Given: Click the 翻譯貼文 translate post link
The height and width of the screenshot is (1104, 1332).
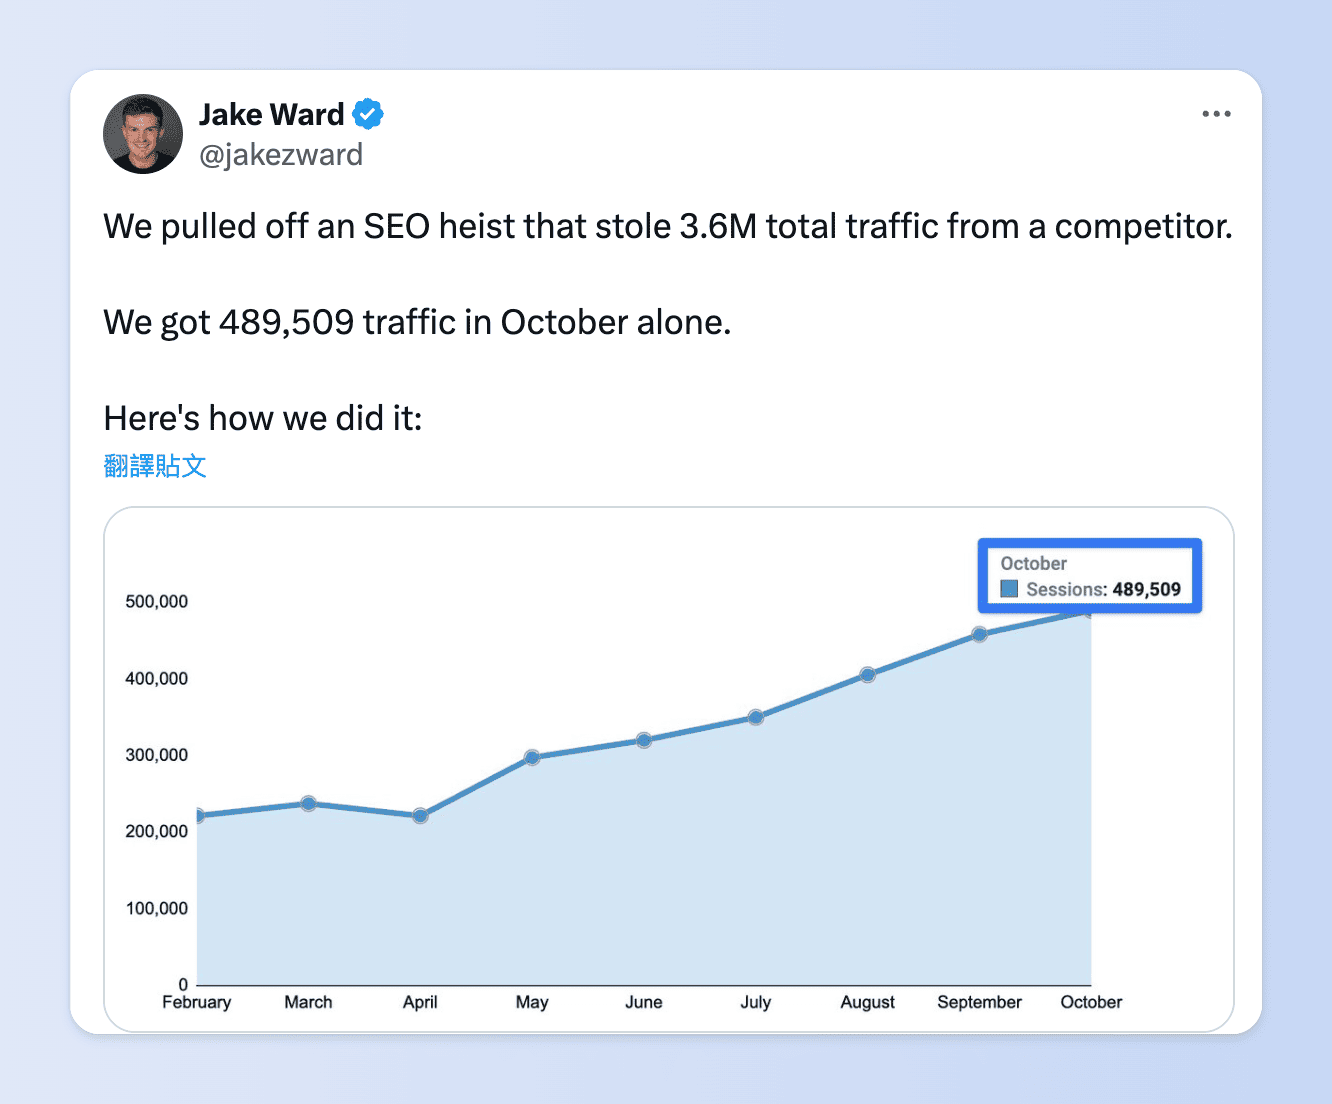Looking at the screenshot, I should pyautogui.click(x=155, y=466).
